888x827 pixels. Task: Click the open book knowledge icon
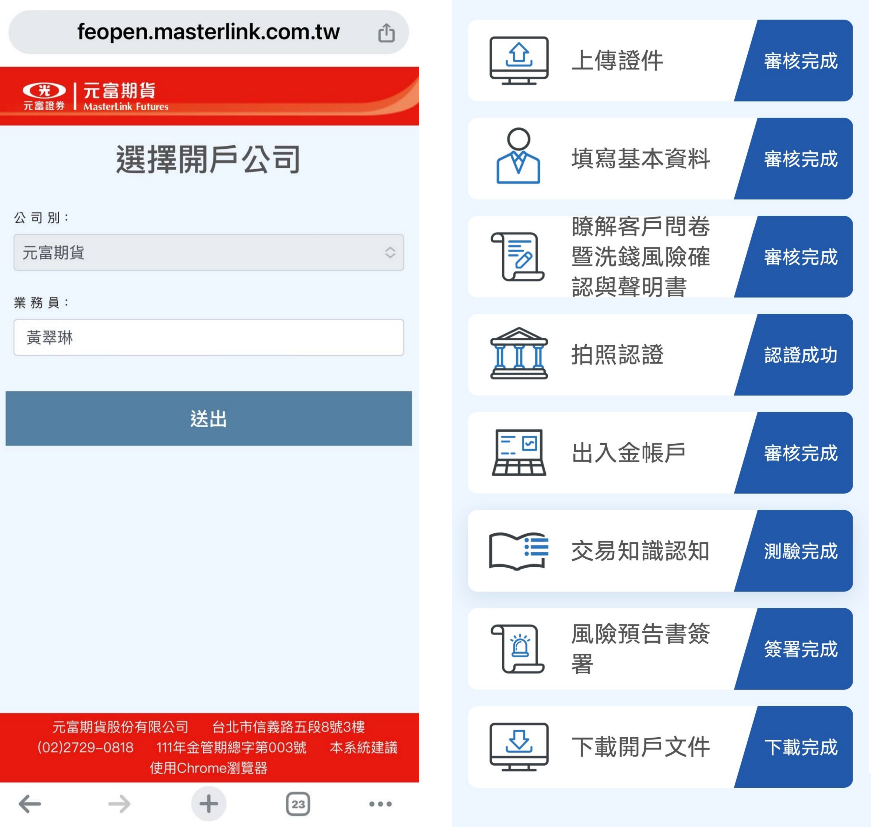[519, 551]
